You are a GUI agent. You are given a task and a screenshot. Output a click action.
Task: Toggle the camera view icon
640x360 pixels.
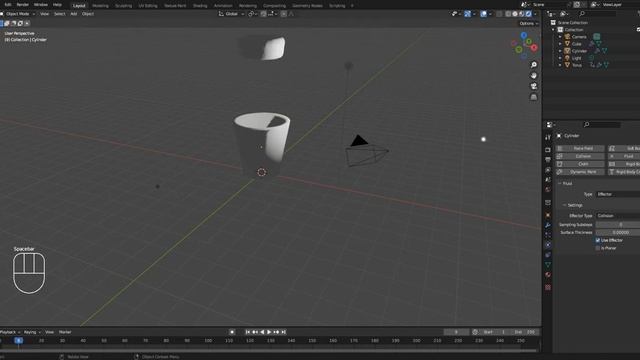tap(533, 86)
